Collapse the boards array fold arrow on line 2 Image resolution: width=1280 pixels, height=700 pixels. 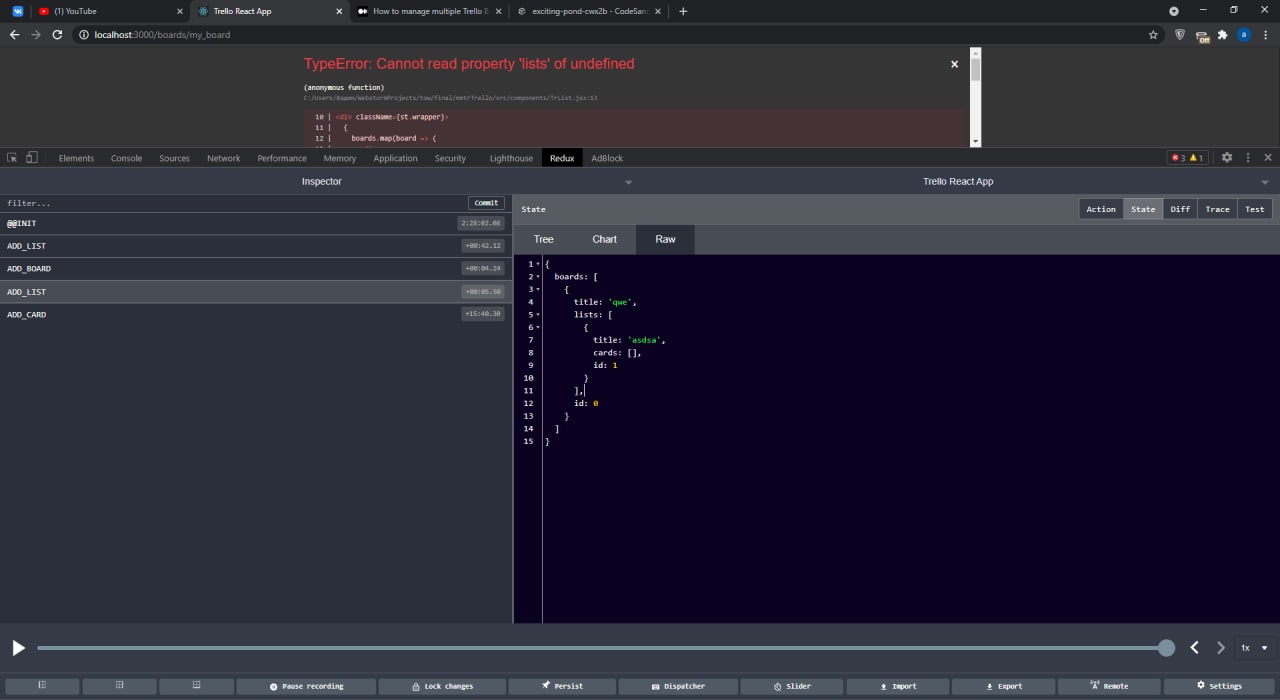coord(538,277)
